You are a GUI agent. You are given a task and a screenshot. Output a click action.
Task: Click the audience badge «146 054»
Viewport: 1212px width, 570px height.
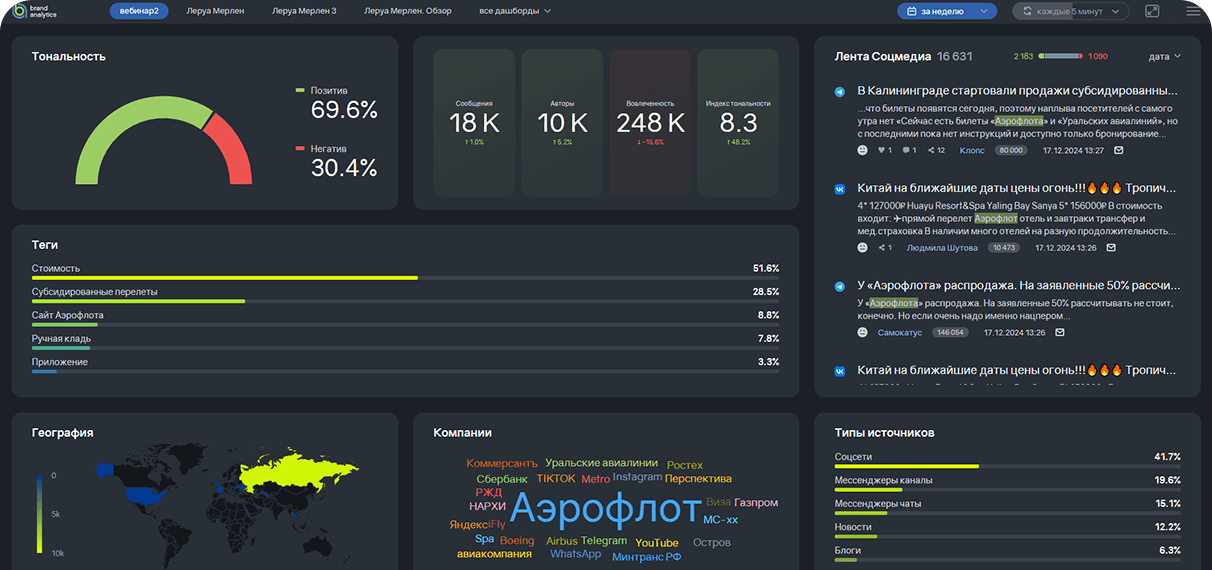coord(949,332)
